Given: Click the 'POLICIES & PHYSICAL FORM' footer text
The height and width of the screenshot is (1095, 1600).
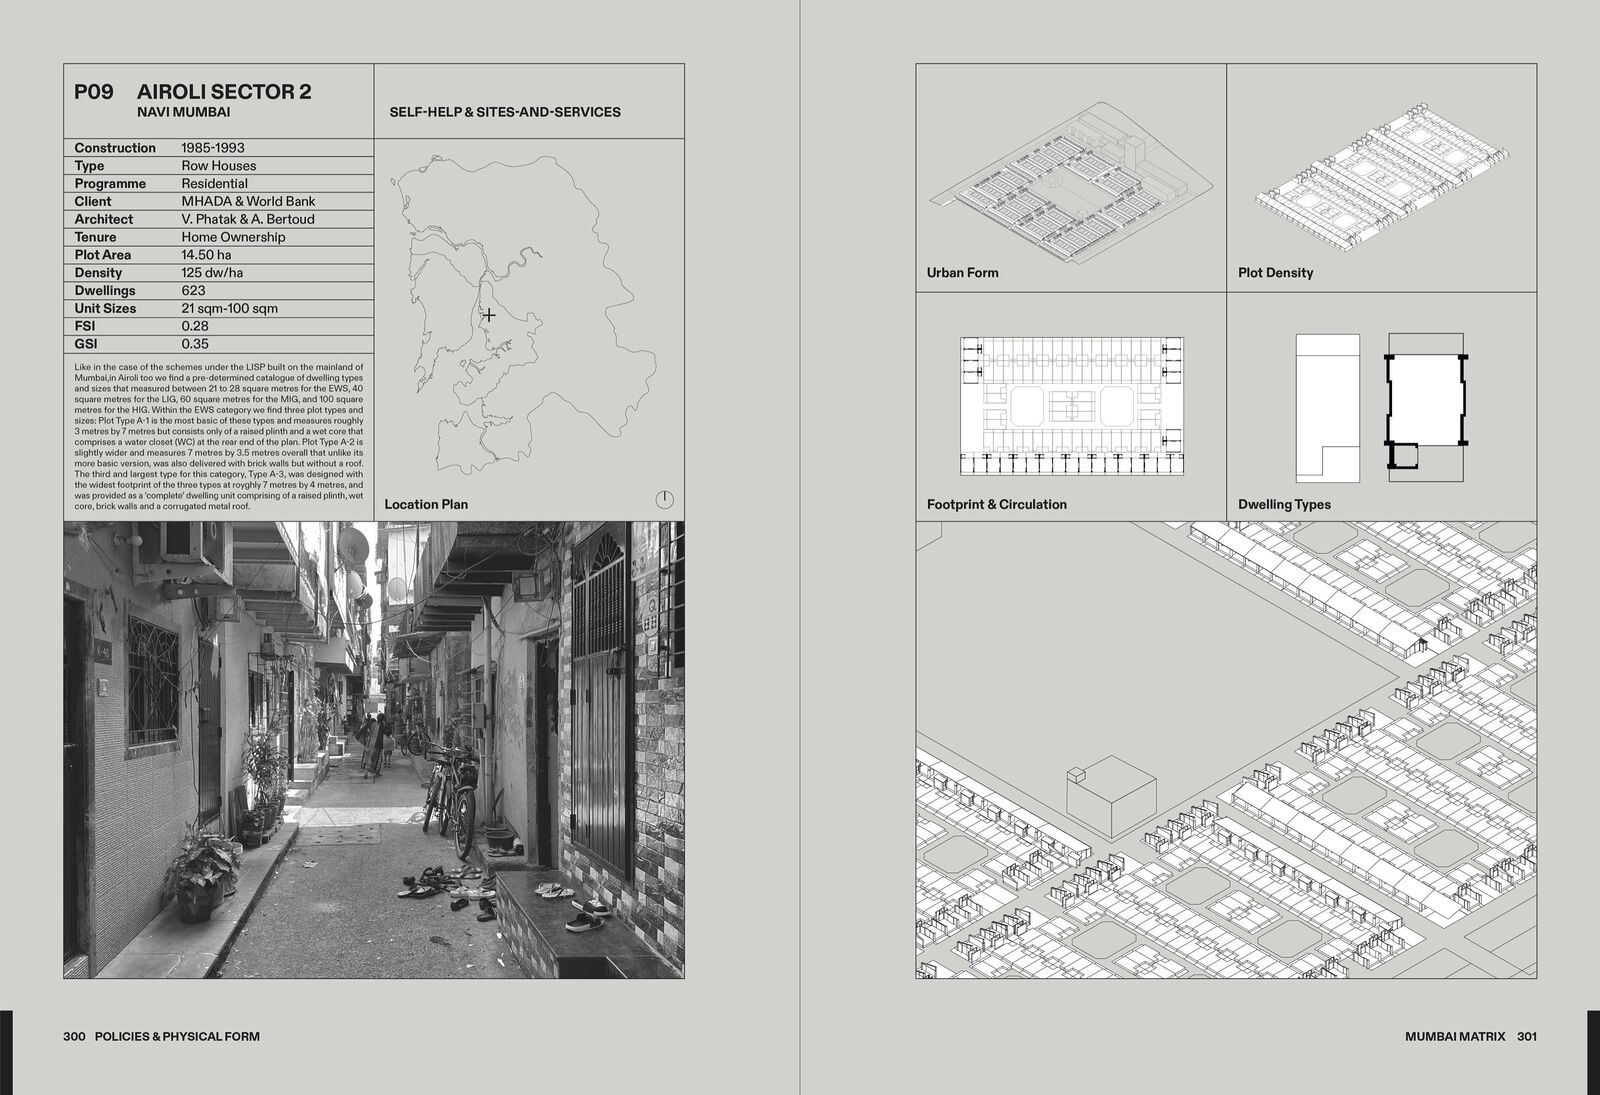Looking at the screenshot, I should [177, 1036].
